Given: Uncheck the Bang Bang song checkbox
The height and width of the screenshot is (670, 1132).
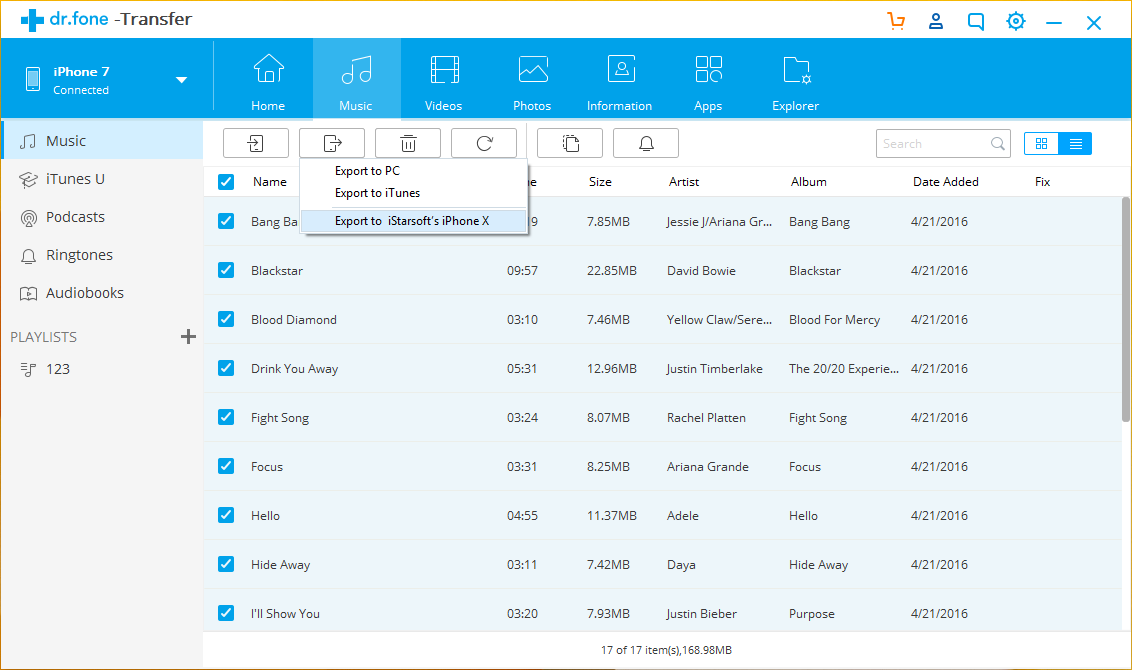Looking at the screenshot, I should (x=226, y=221).
